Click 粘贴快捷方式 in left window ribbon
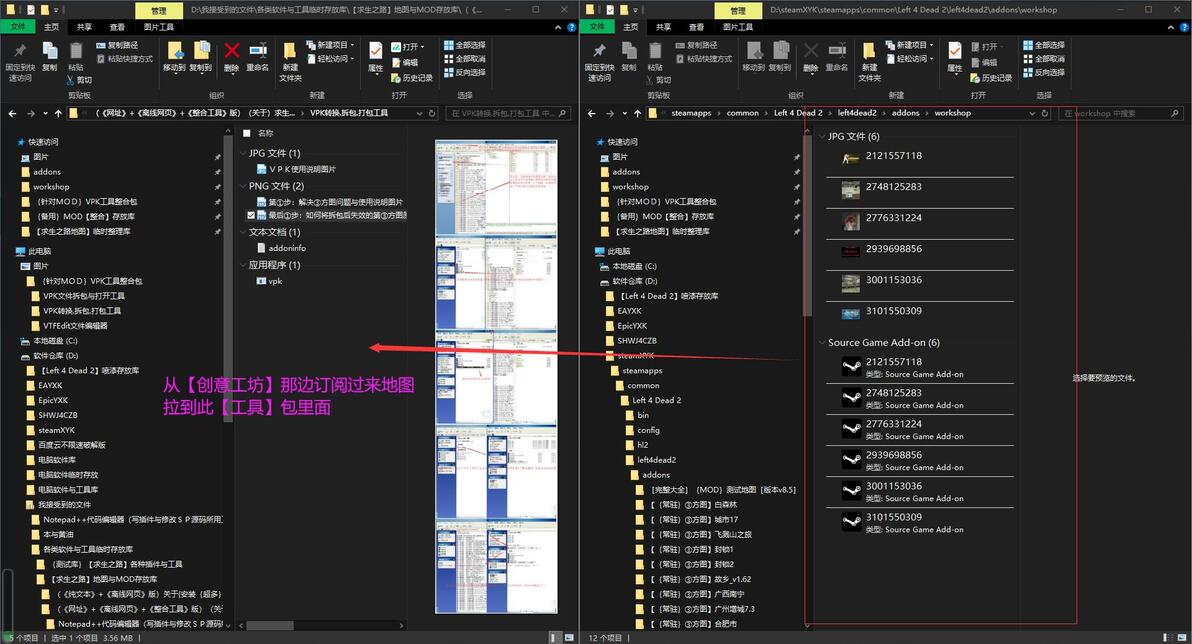 125,59
